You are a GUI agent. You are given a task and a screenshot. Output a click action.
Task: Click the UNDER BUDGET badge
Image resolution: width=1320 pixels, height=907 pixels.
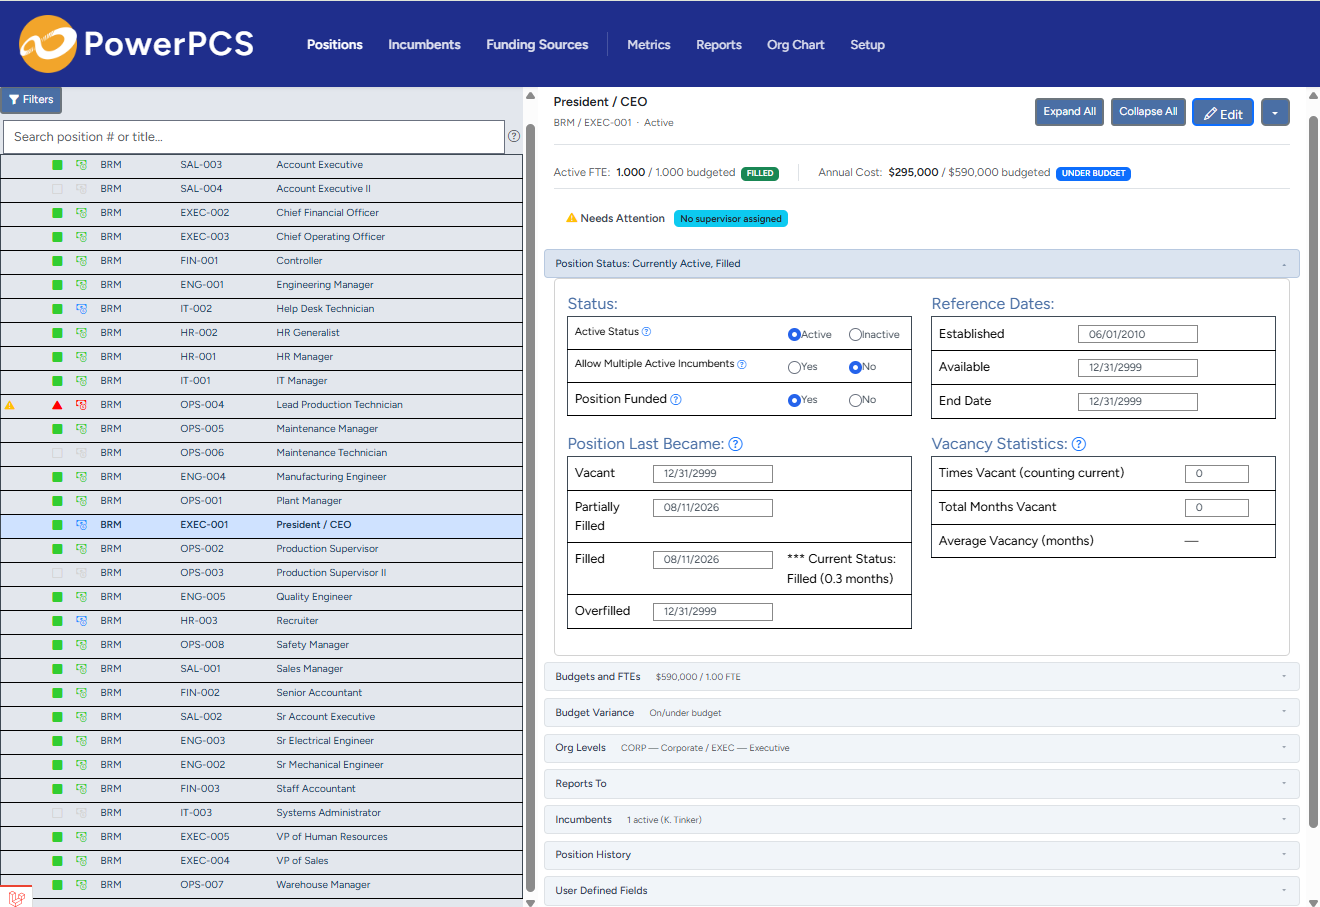click(1093, 173)
